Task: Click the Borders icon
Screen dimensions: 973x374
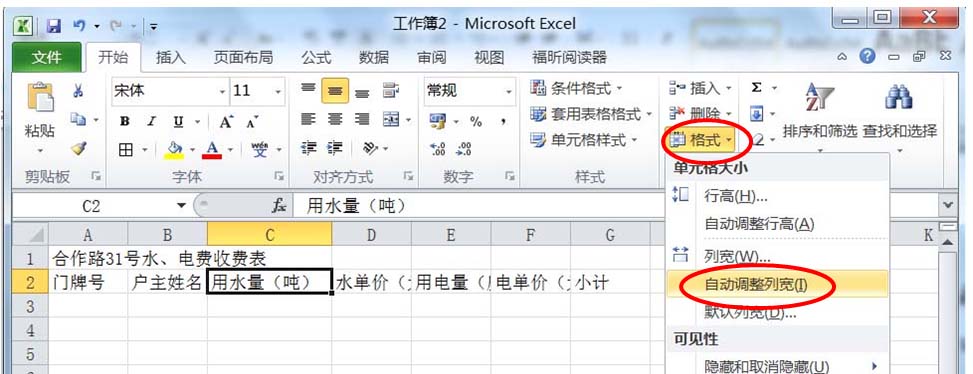Action: tap(126, 149)
